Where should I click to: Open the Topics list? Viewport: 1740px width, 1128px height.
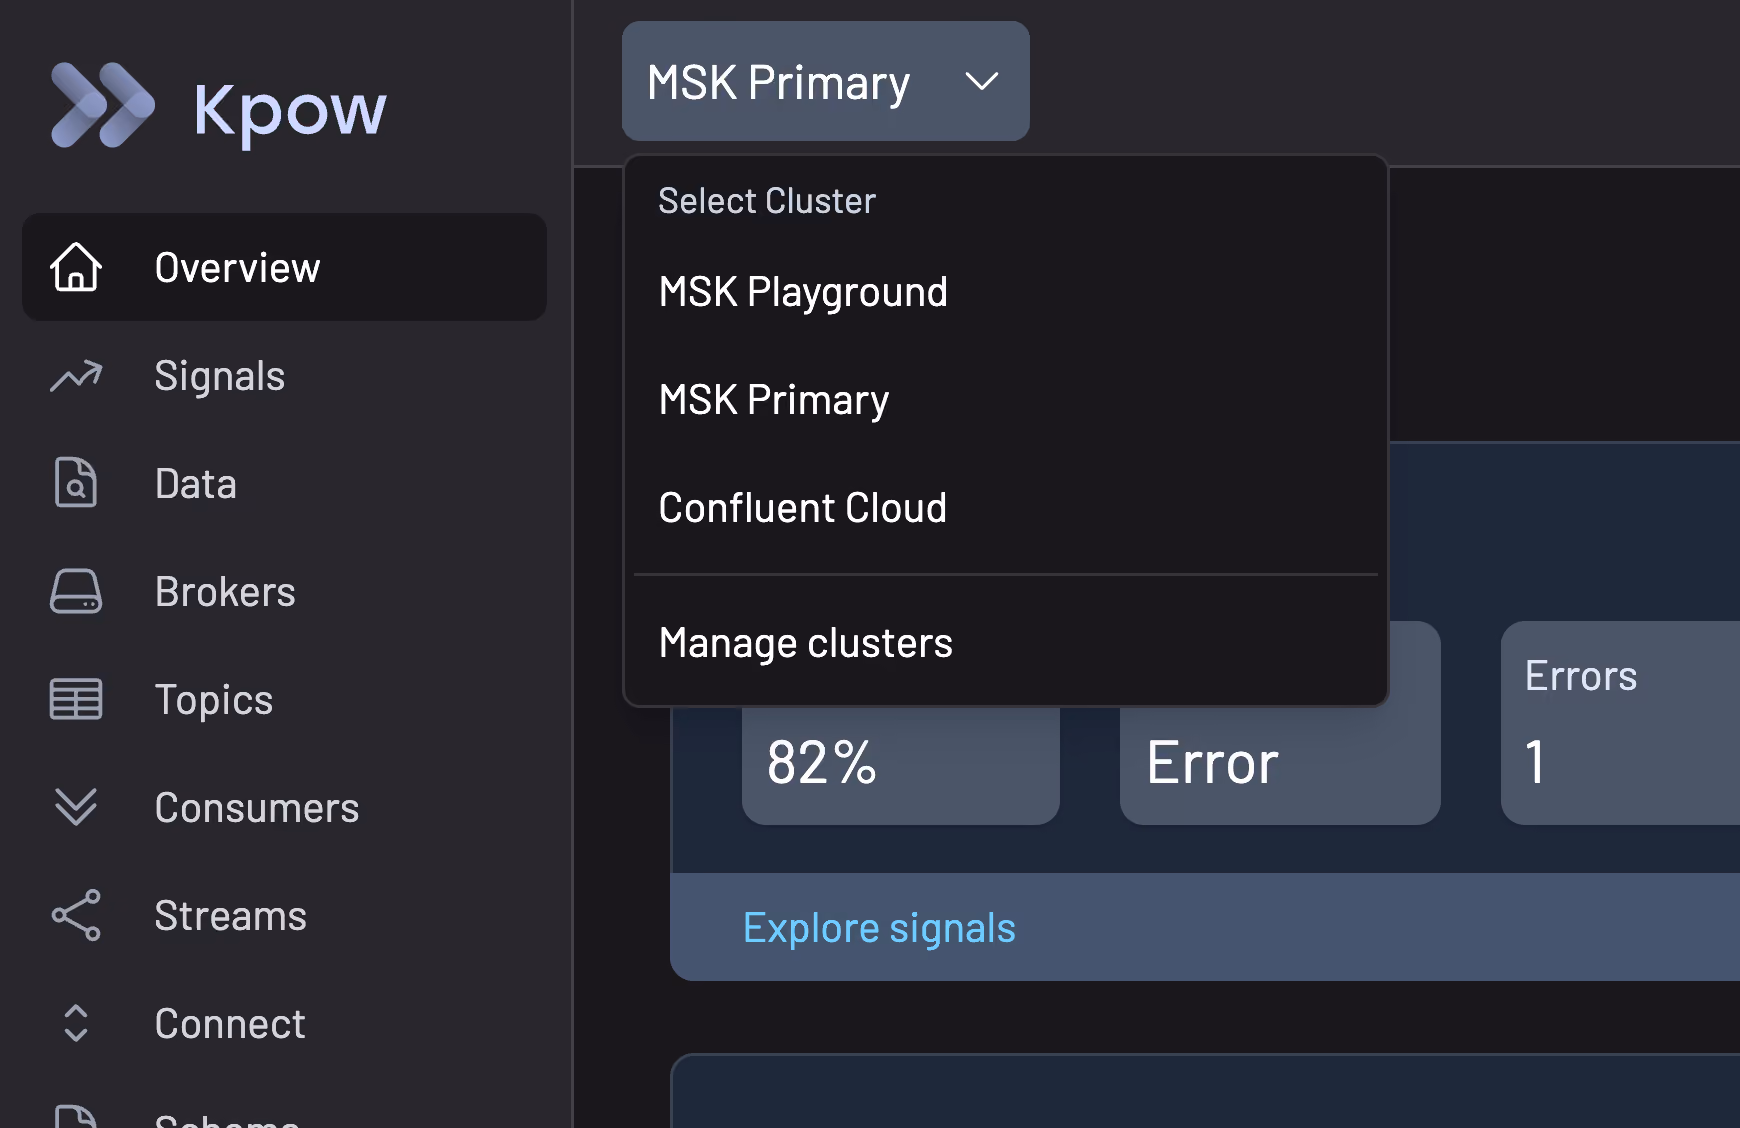(284, 699)
